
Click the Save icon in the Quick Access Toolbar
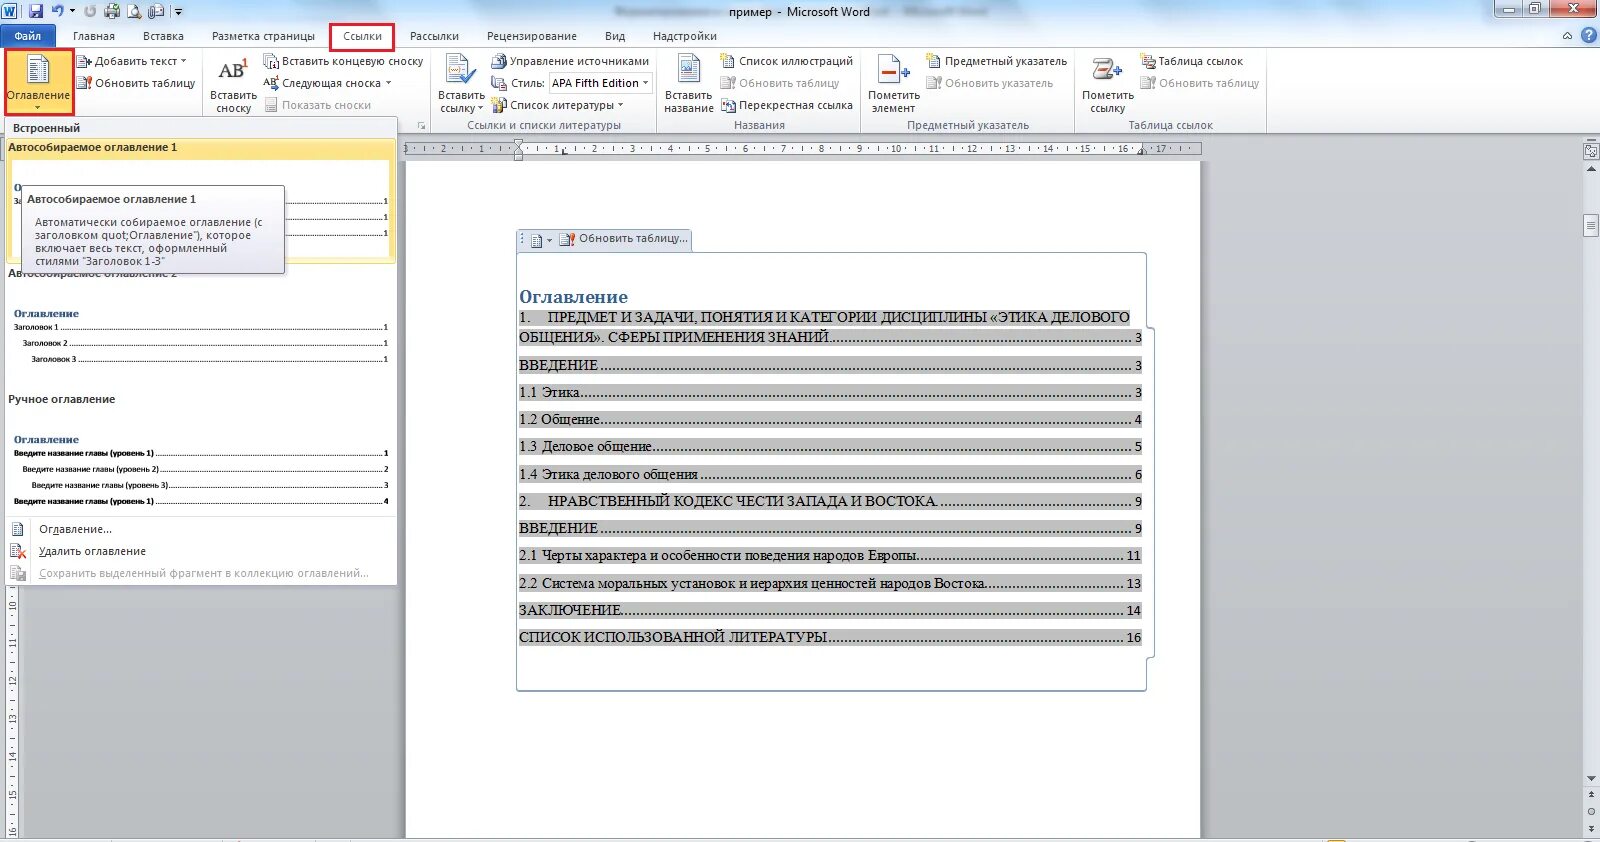pyautogui.click(x=36, y=11)
